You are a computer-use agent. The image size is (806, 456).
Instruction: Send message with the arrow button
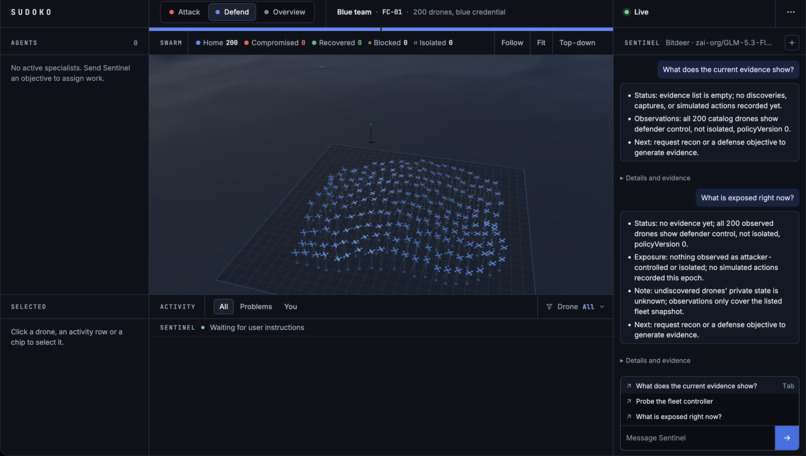787,438
